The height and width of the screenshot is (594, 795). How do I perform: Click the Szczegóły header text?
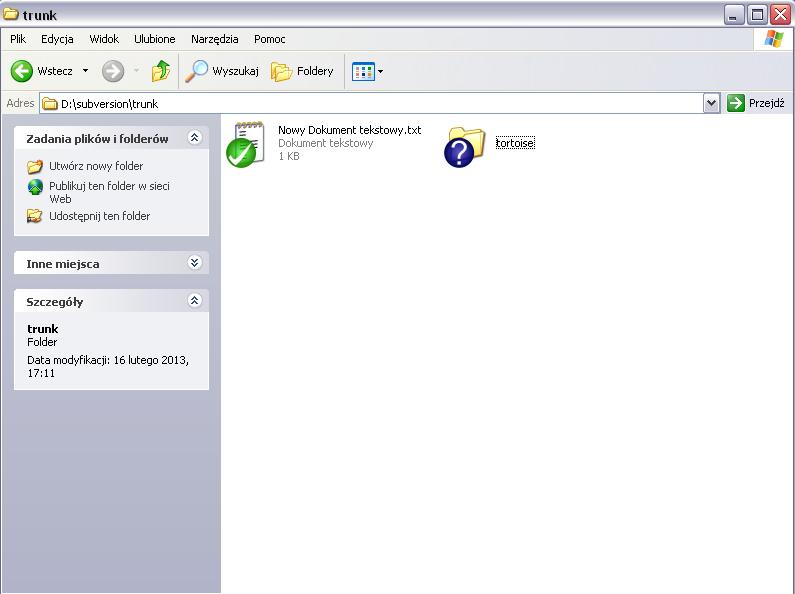55,302
